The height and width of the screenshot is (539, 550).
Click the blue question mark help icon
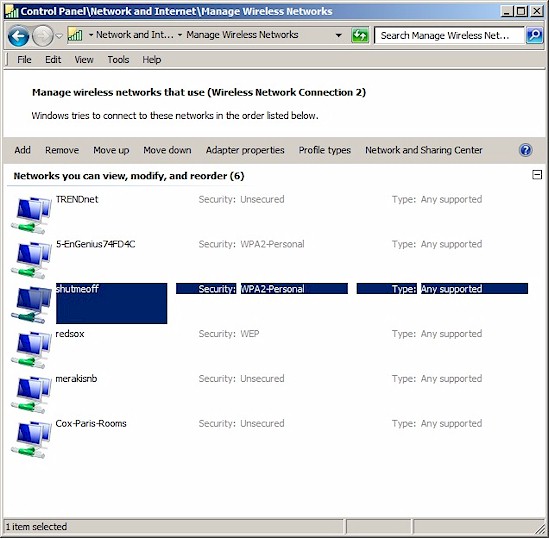[525, 150]
